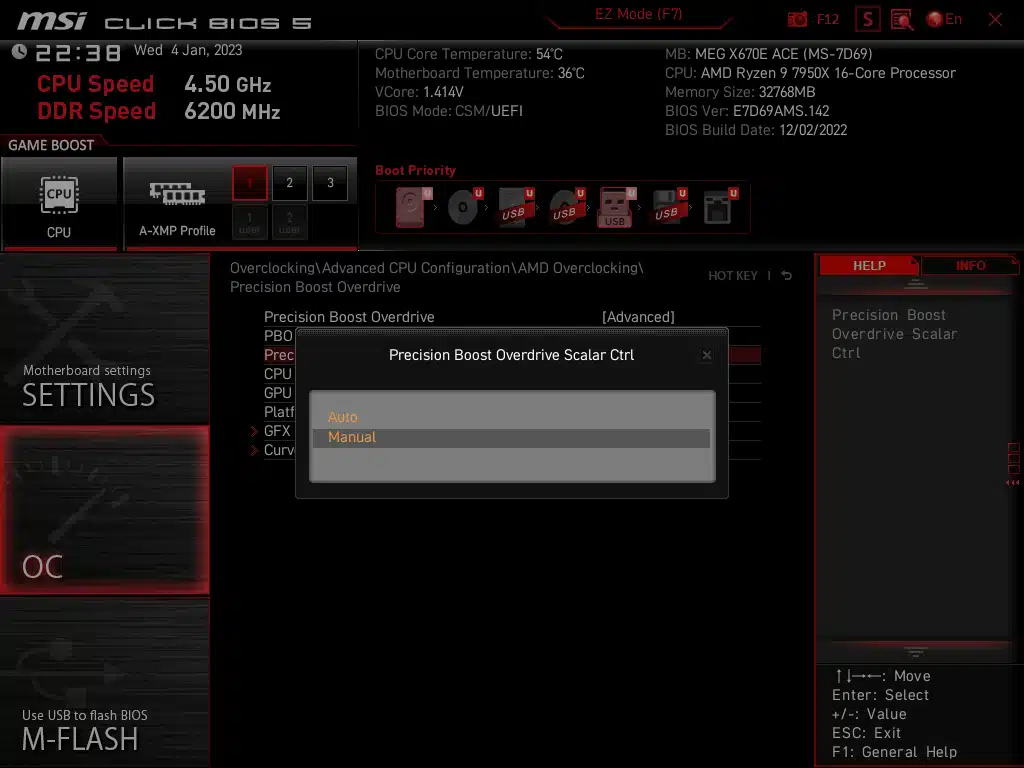Toggle CPU Game Boost button
This screenshot has width=1024, height=768.
59,204
